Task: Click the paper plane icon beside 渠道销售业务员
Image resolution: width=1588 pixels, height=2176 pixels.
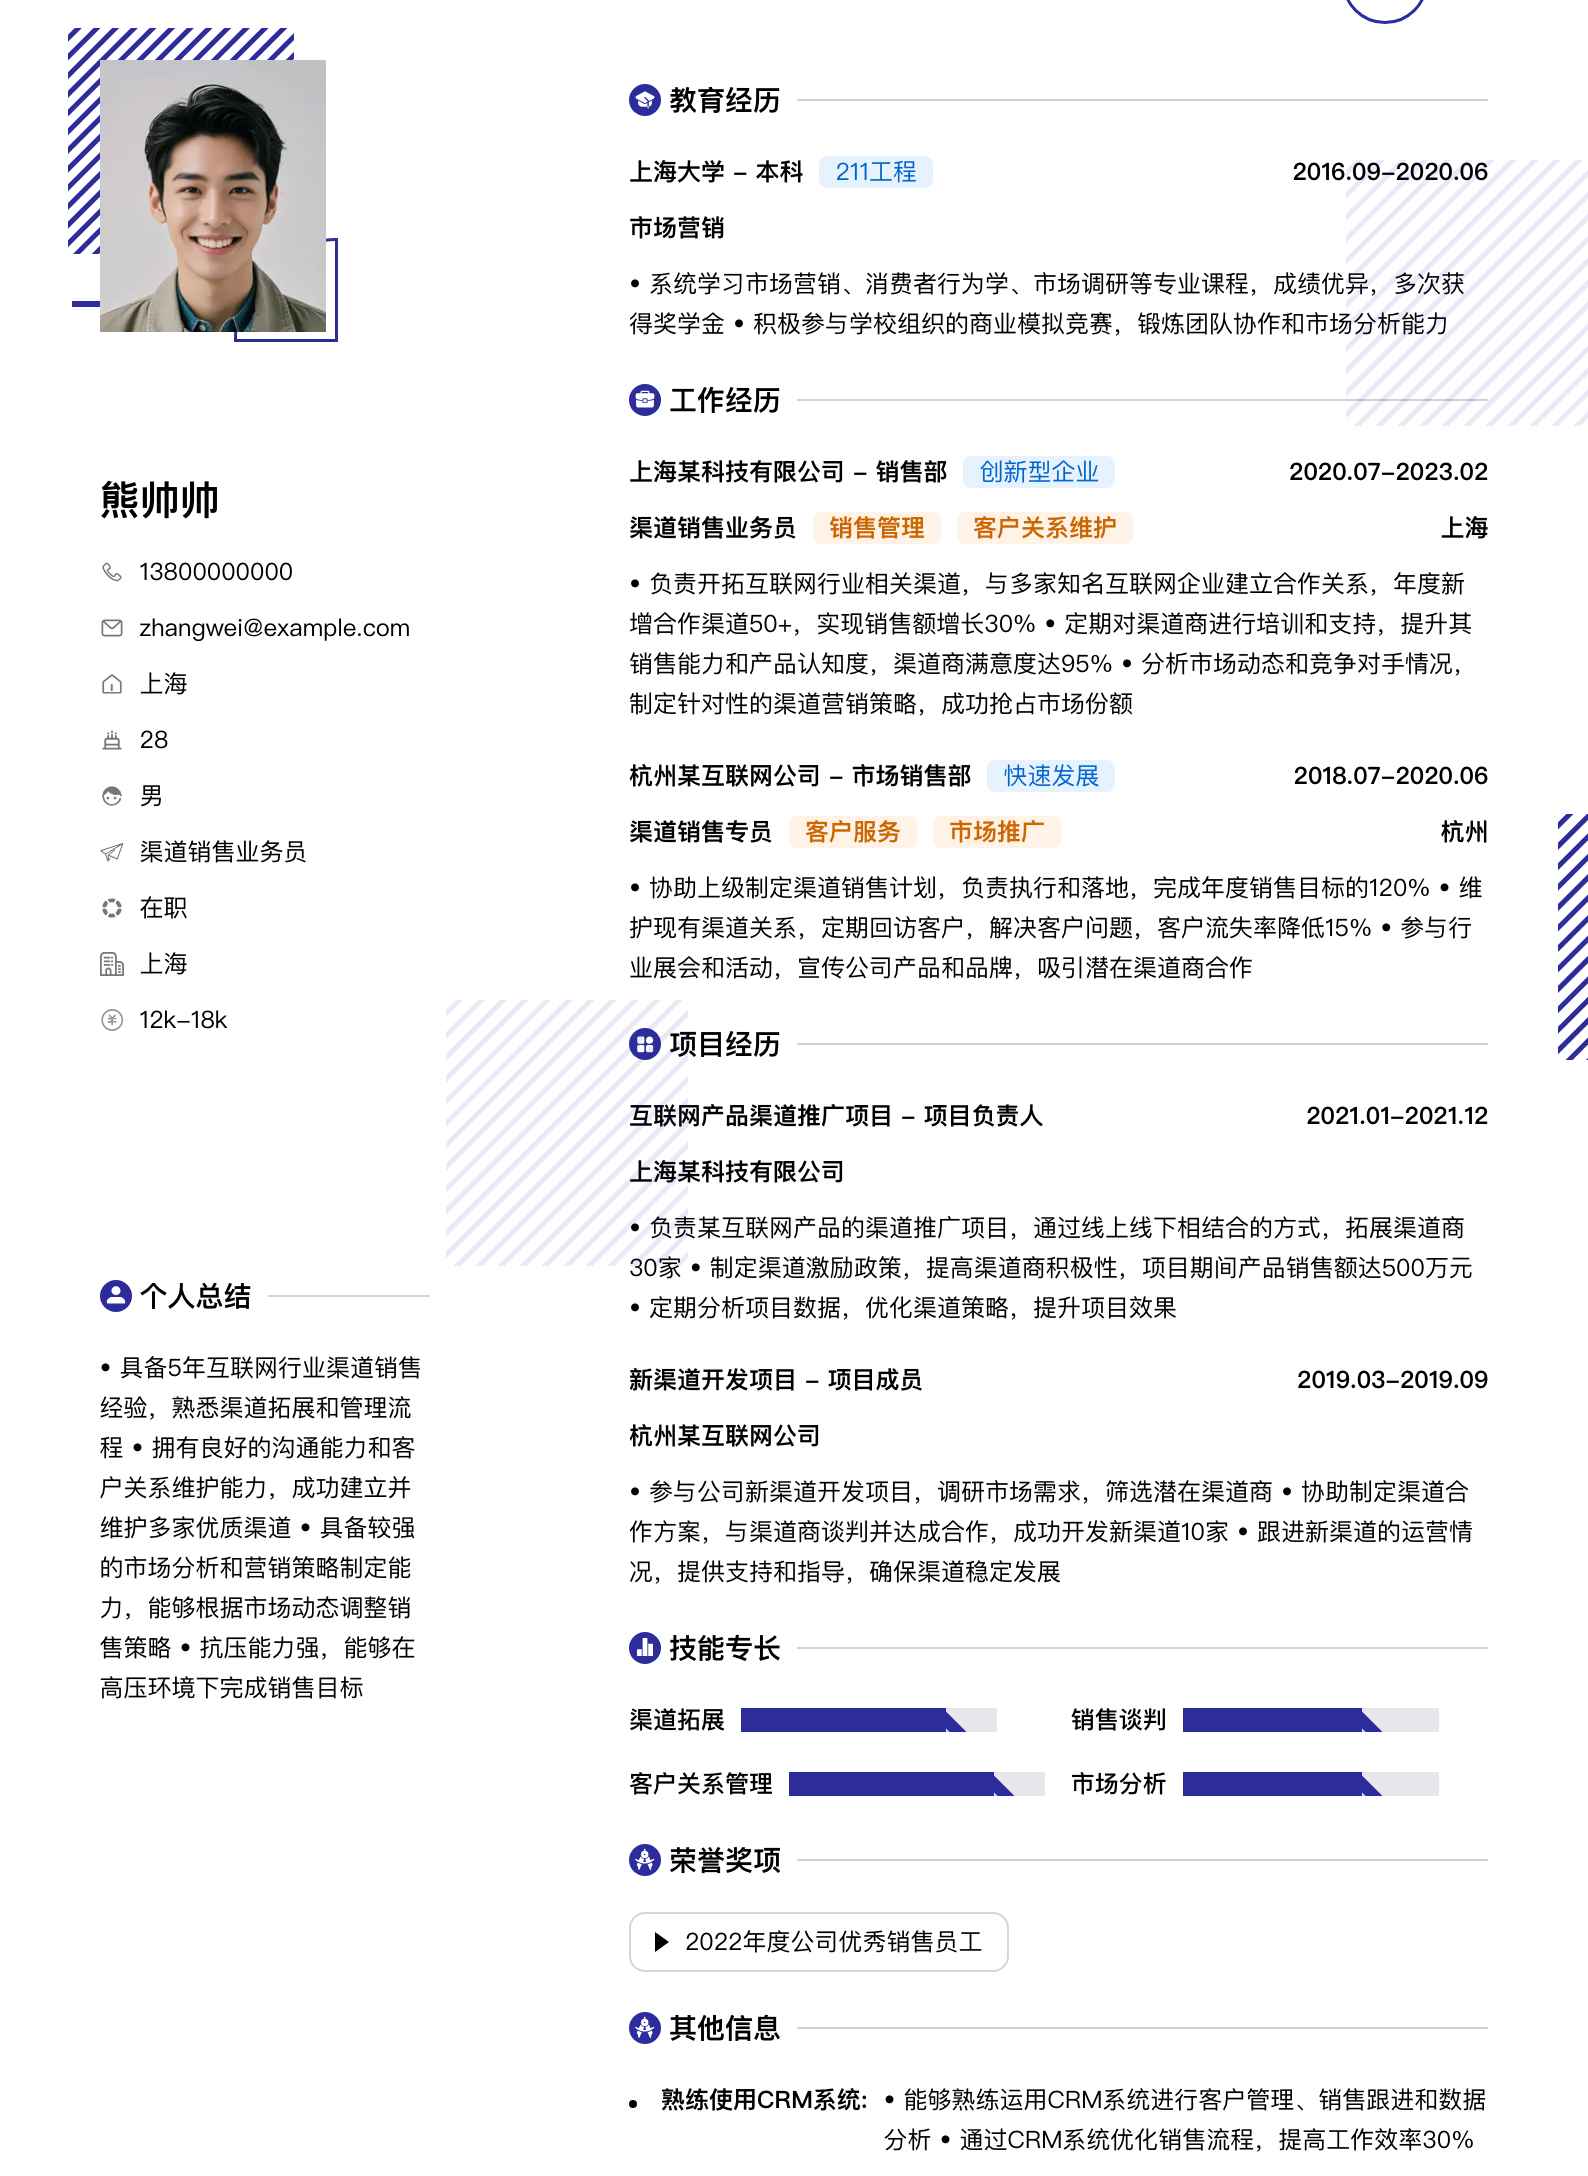Action: tap(112, 852)
